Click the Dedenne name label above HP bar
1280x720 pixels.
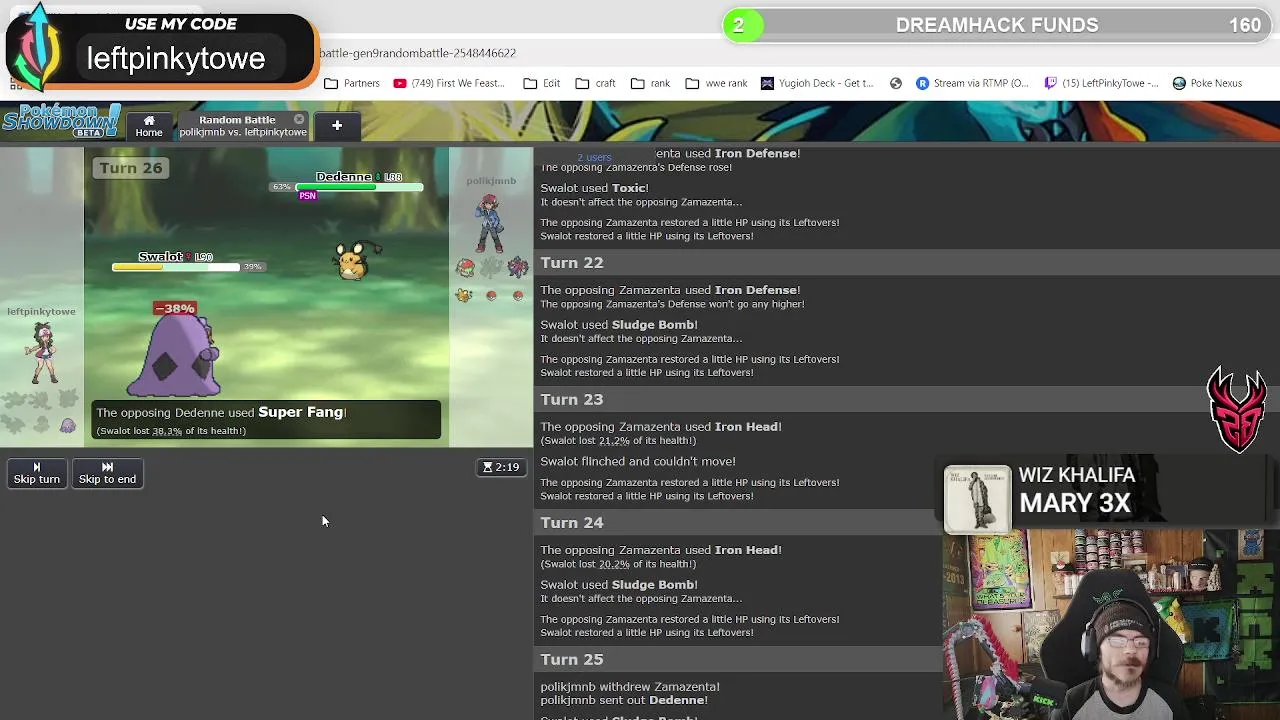344,177
